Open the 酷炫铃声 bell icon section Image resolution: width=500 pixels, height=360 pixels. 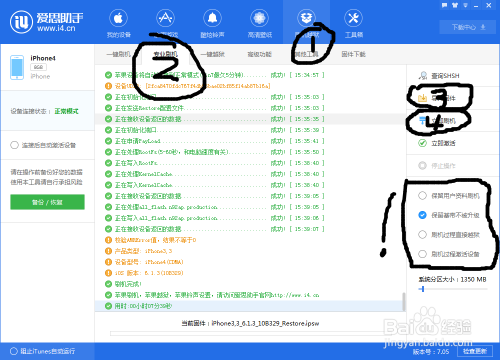click(x=212, y=18)
